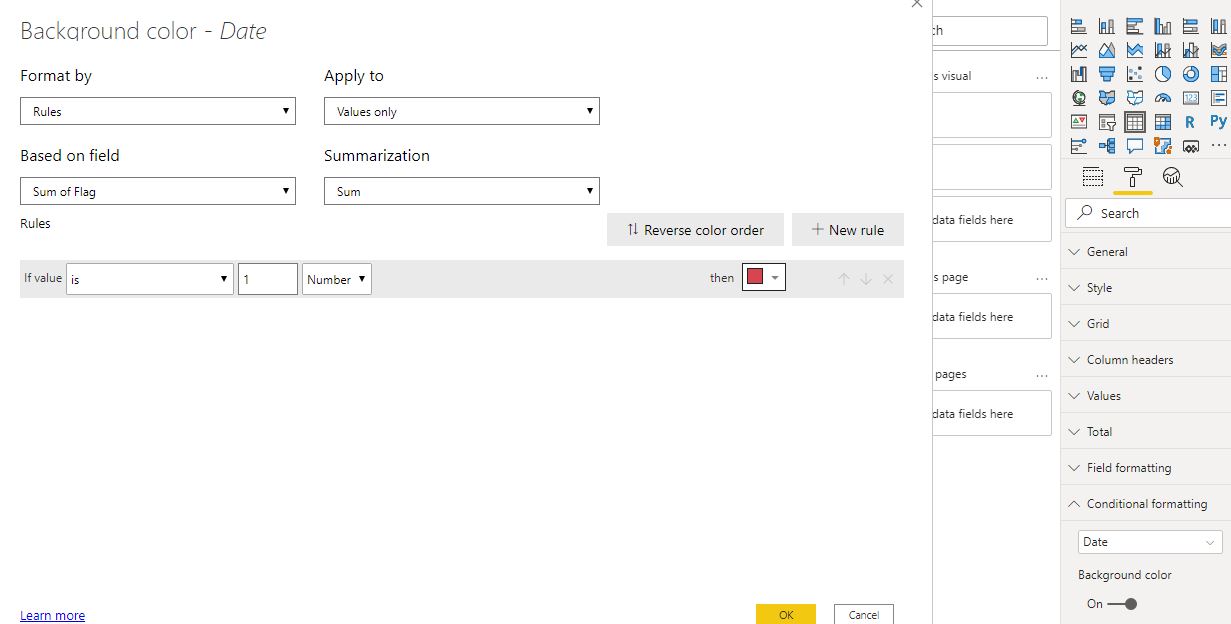The image size is (1231, 624).
Task: Expand the Total section
Action: coord(1145,432)
